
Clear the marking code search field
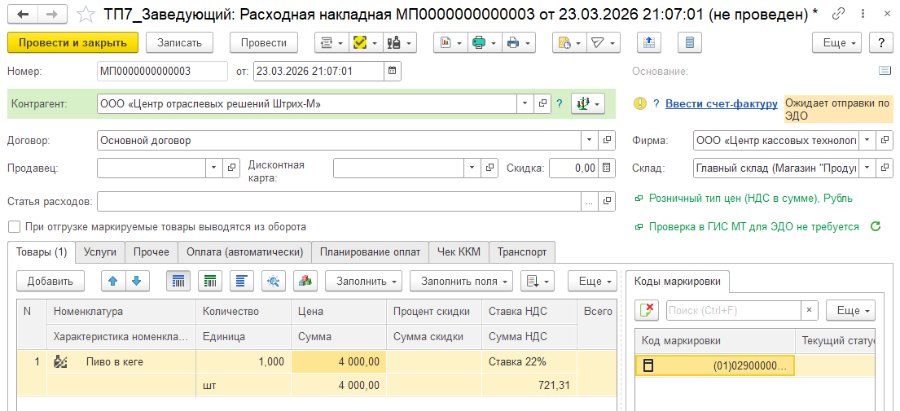point(809,311)
